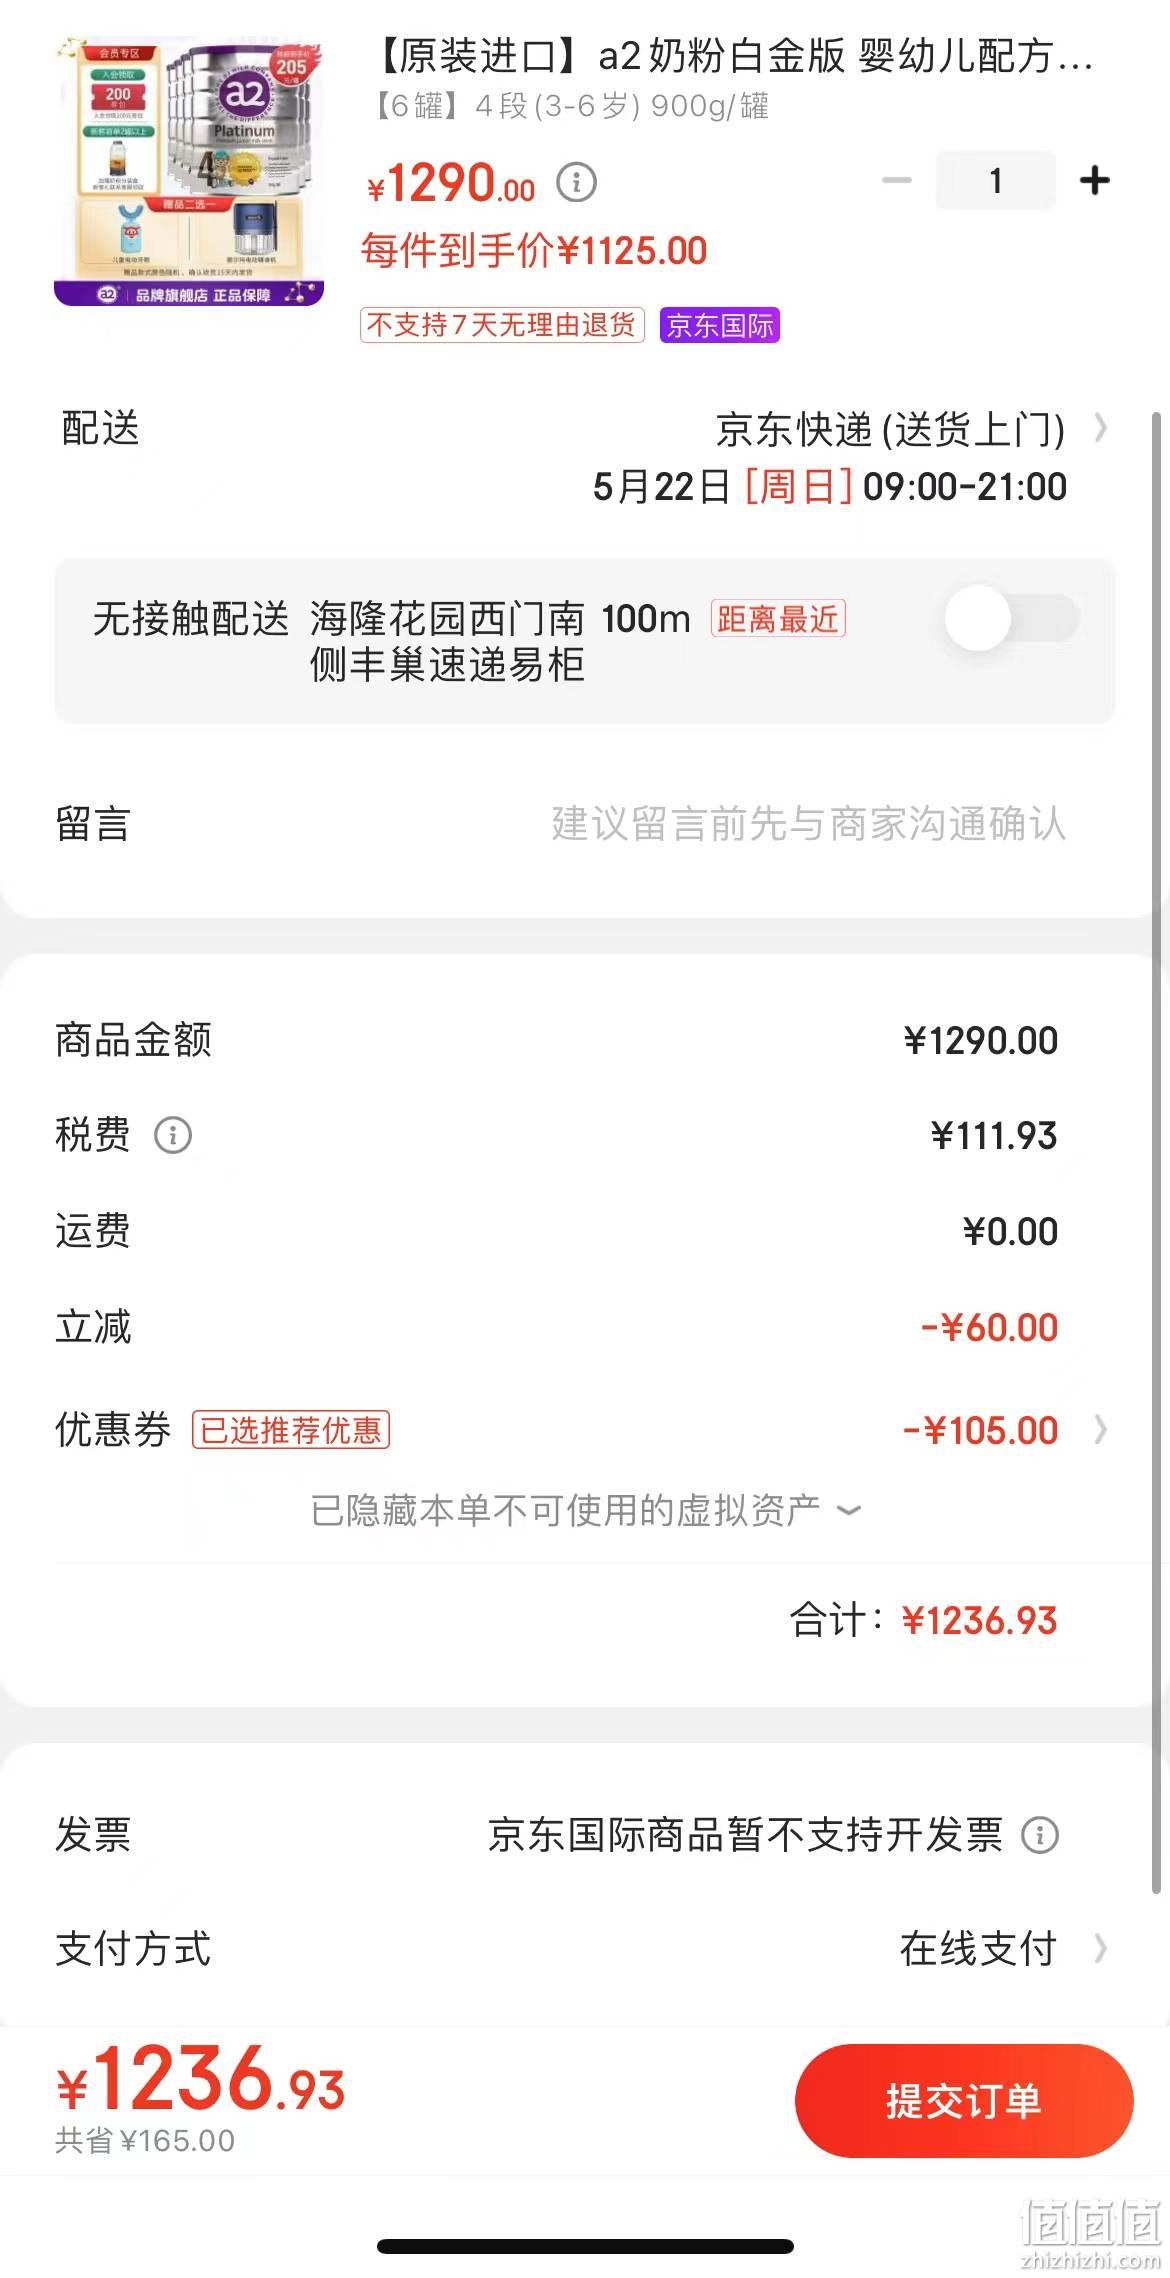Screen dimensions: 1170x2278
Task: Click the invoice info icon
Action: [x=1040, y=1835]
